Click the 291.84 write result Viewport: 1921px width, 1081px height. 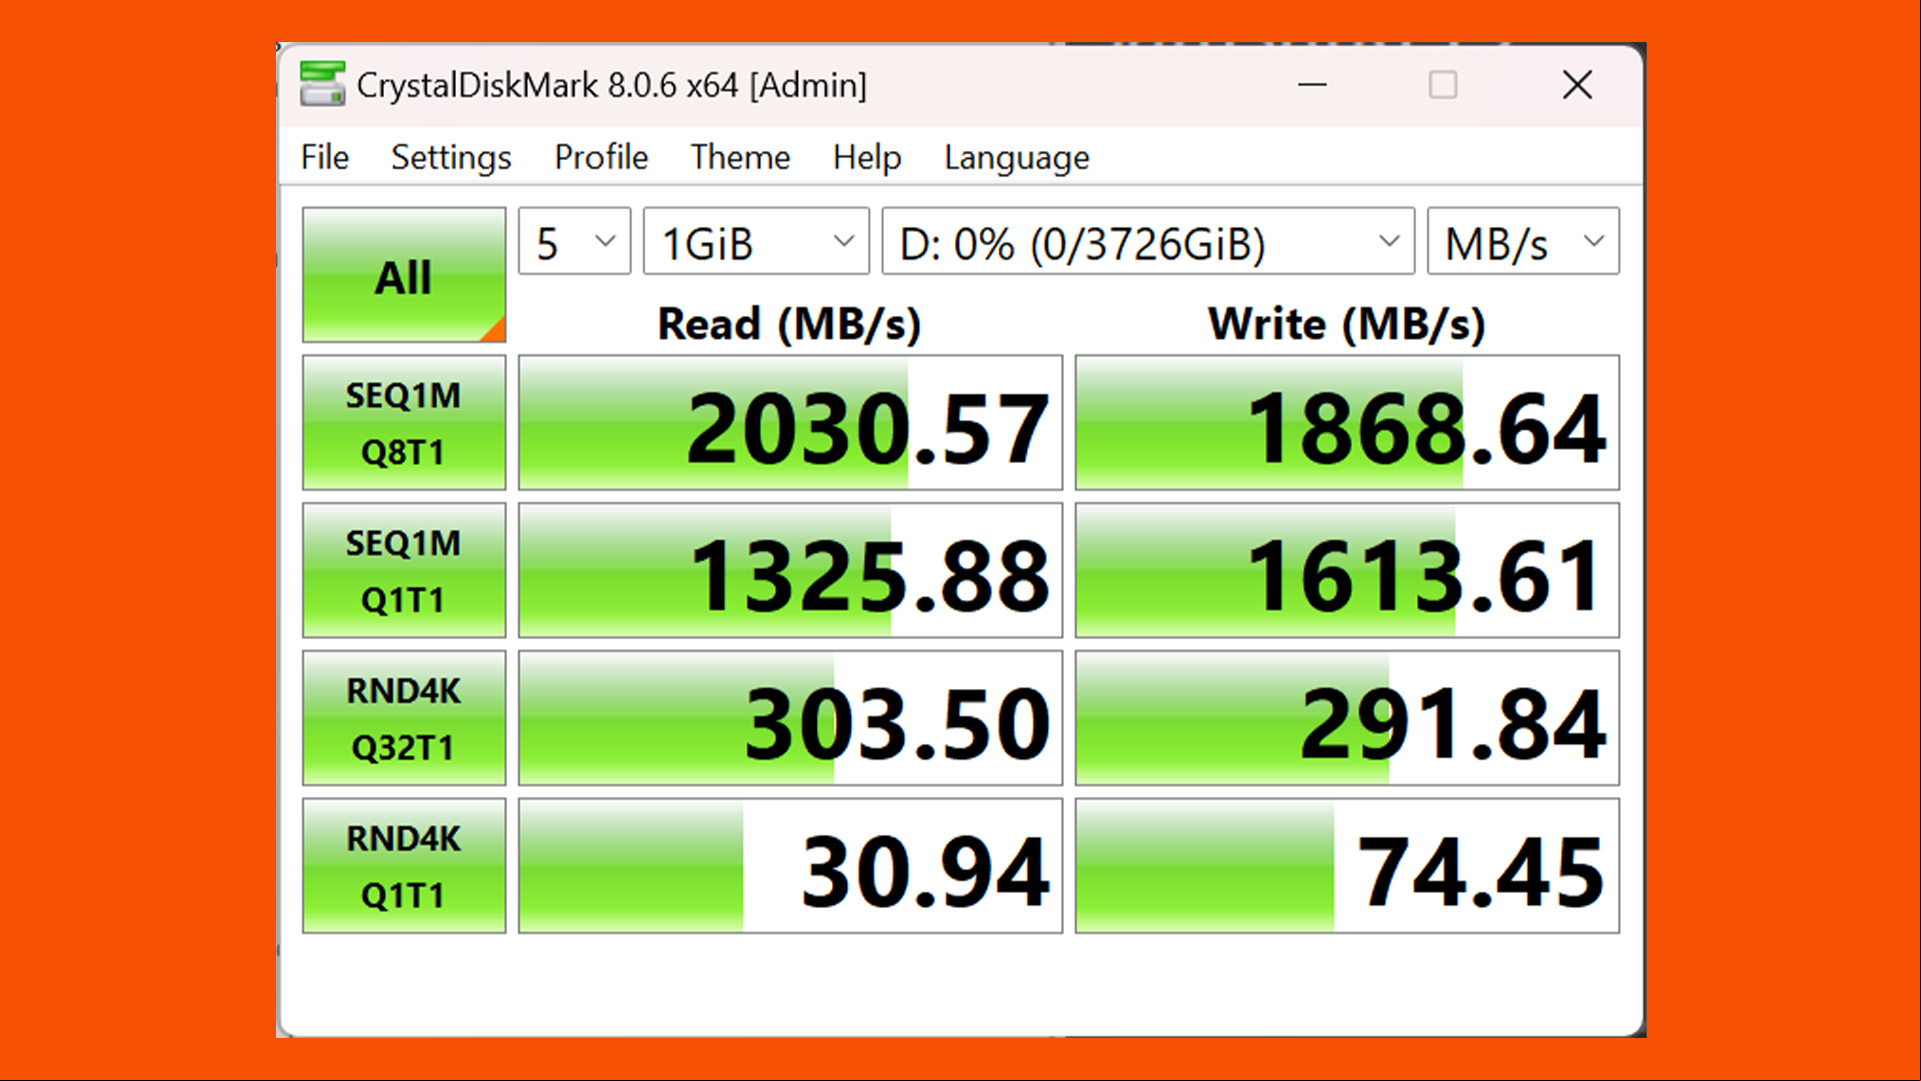(1347, 719)
